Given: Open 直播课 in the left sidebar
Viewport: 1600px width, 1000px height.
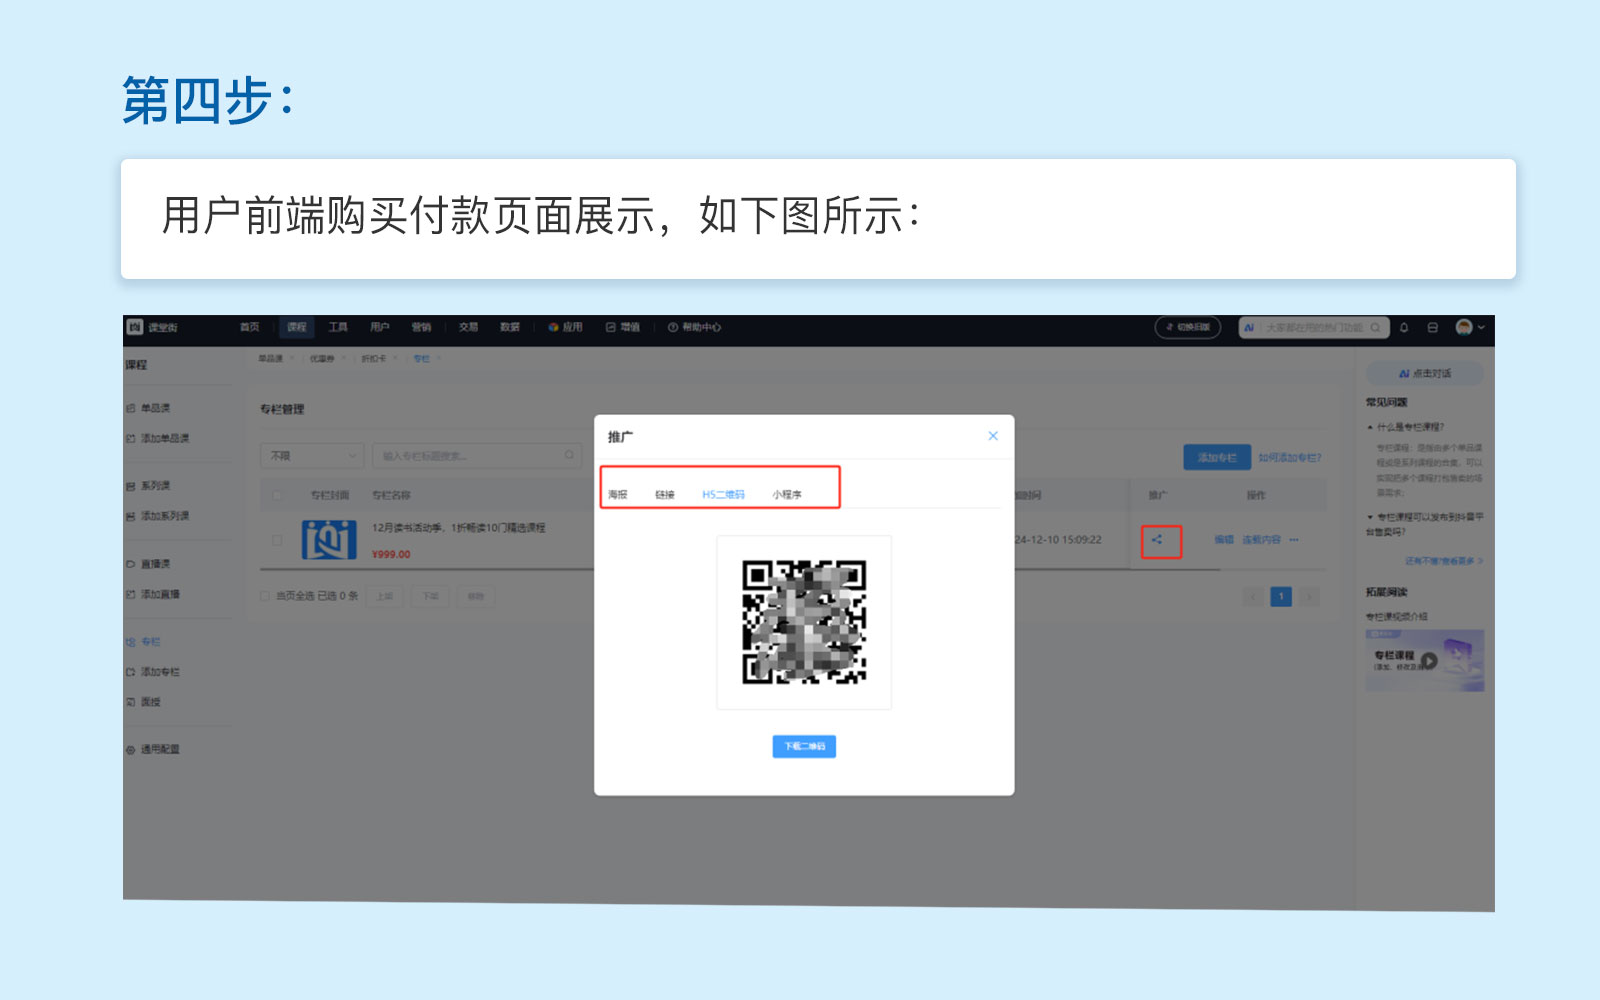Looking at the screenshot, I should click(x=149, y=564).
